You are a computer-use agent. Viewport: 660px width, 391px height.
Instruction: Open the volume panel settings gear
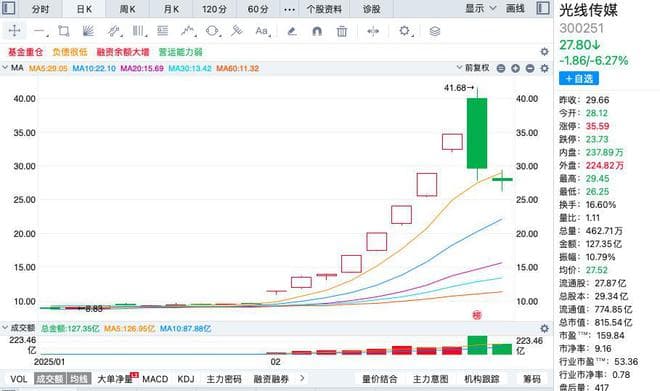tap(544, 328)
